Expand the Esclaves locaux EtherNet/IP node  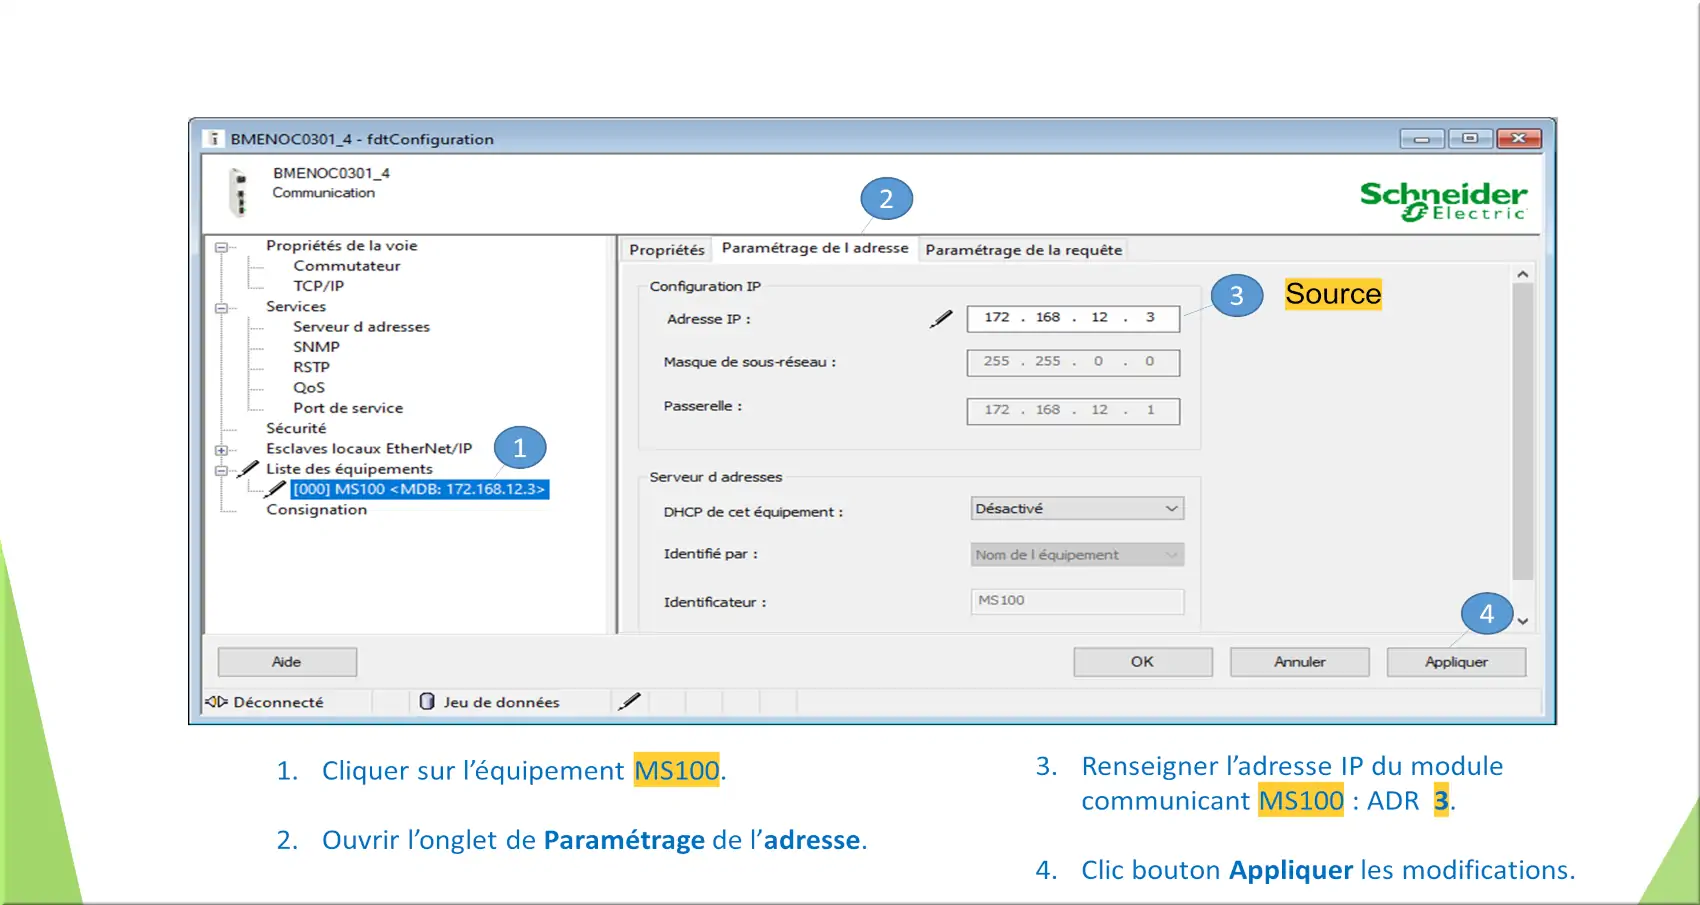(x=221, y=450)
